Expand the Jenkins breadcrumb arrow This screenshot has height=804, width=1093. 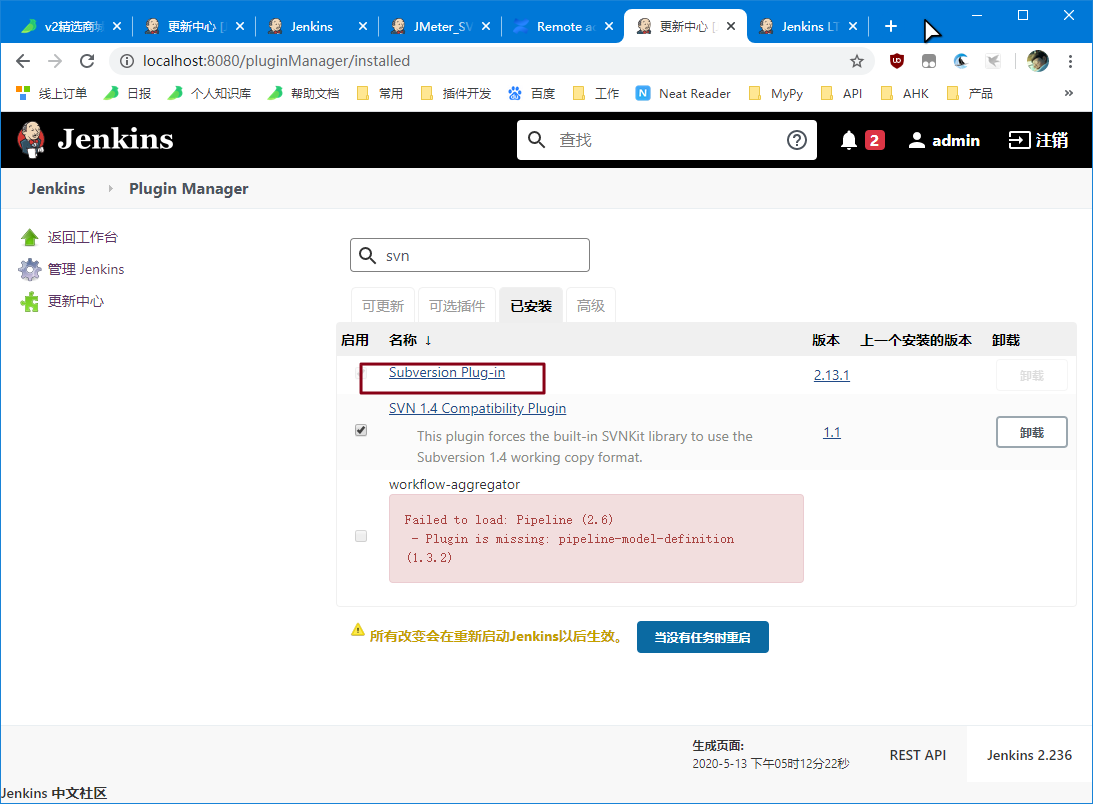(110, 189)
